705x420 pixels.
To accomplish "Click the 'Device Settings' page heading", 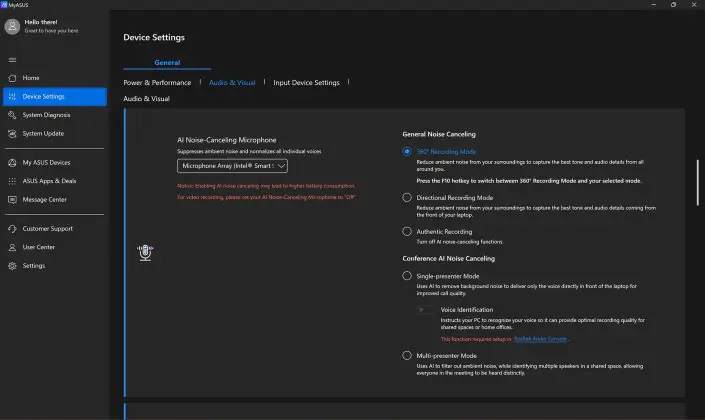I will pos(154,37).
